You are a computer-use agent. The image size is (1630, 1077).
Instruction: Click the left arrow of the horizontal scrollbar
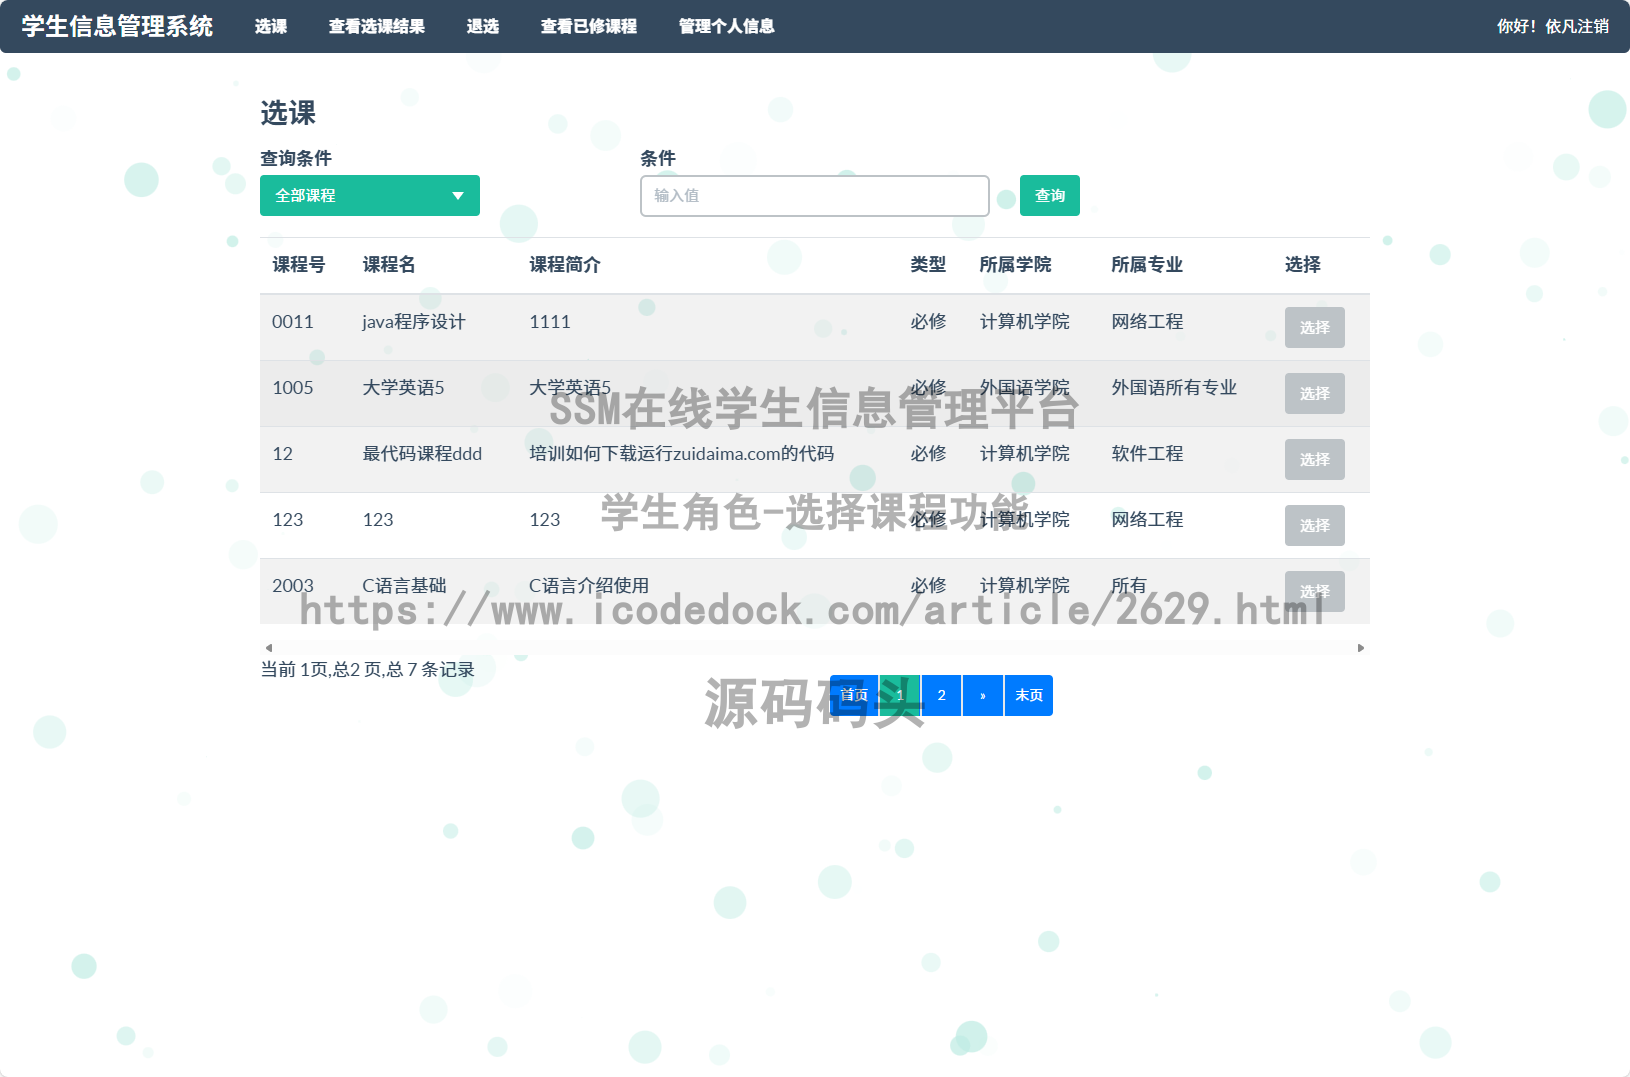(267, 647)
